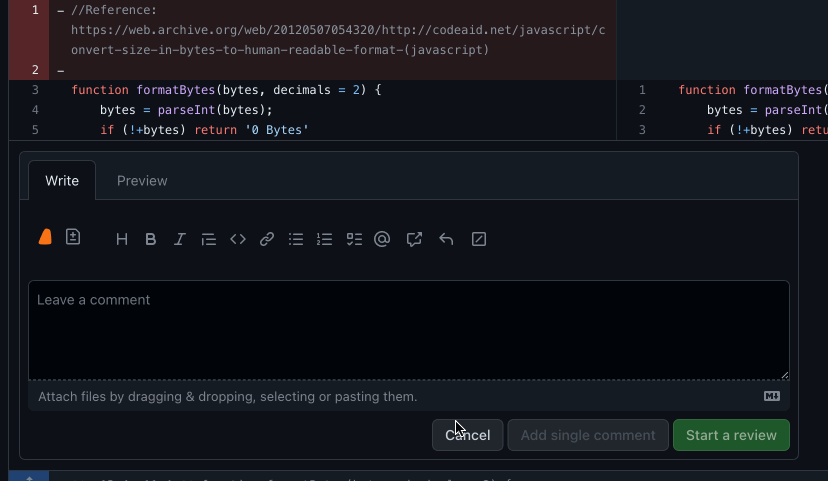Click the slash commands icon
Viewport: 828px width, 481px height.
pos(479,239)
